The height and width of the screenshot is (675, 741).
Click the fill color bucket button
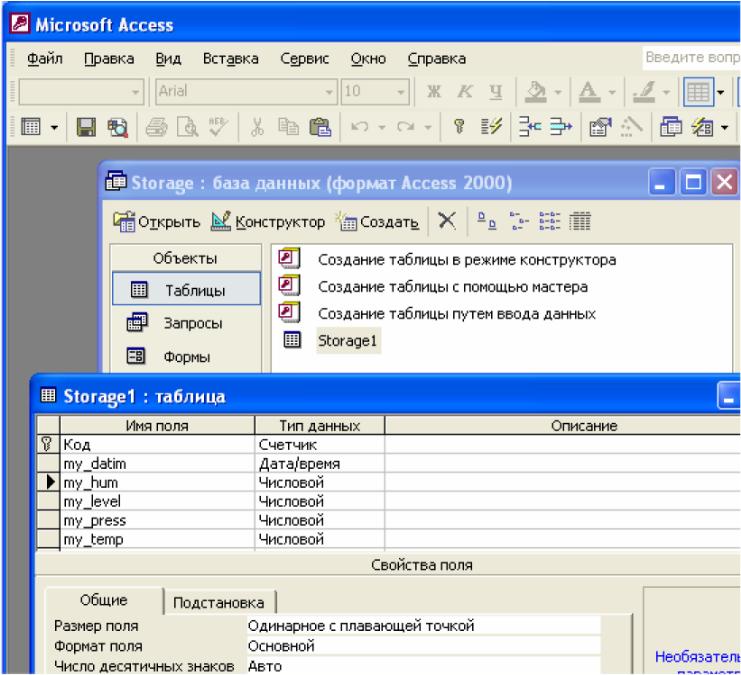(536, 92)
